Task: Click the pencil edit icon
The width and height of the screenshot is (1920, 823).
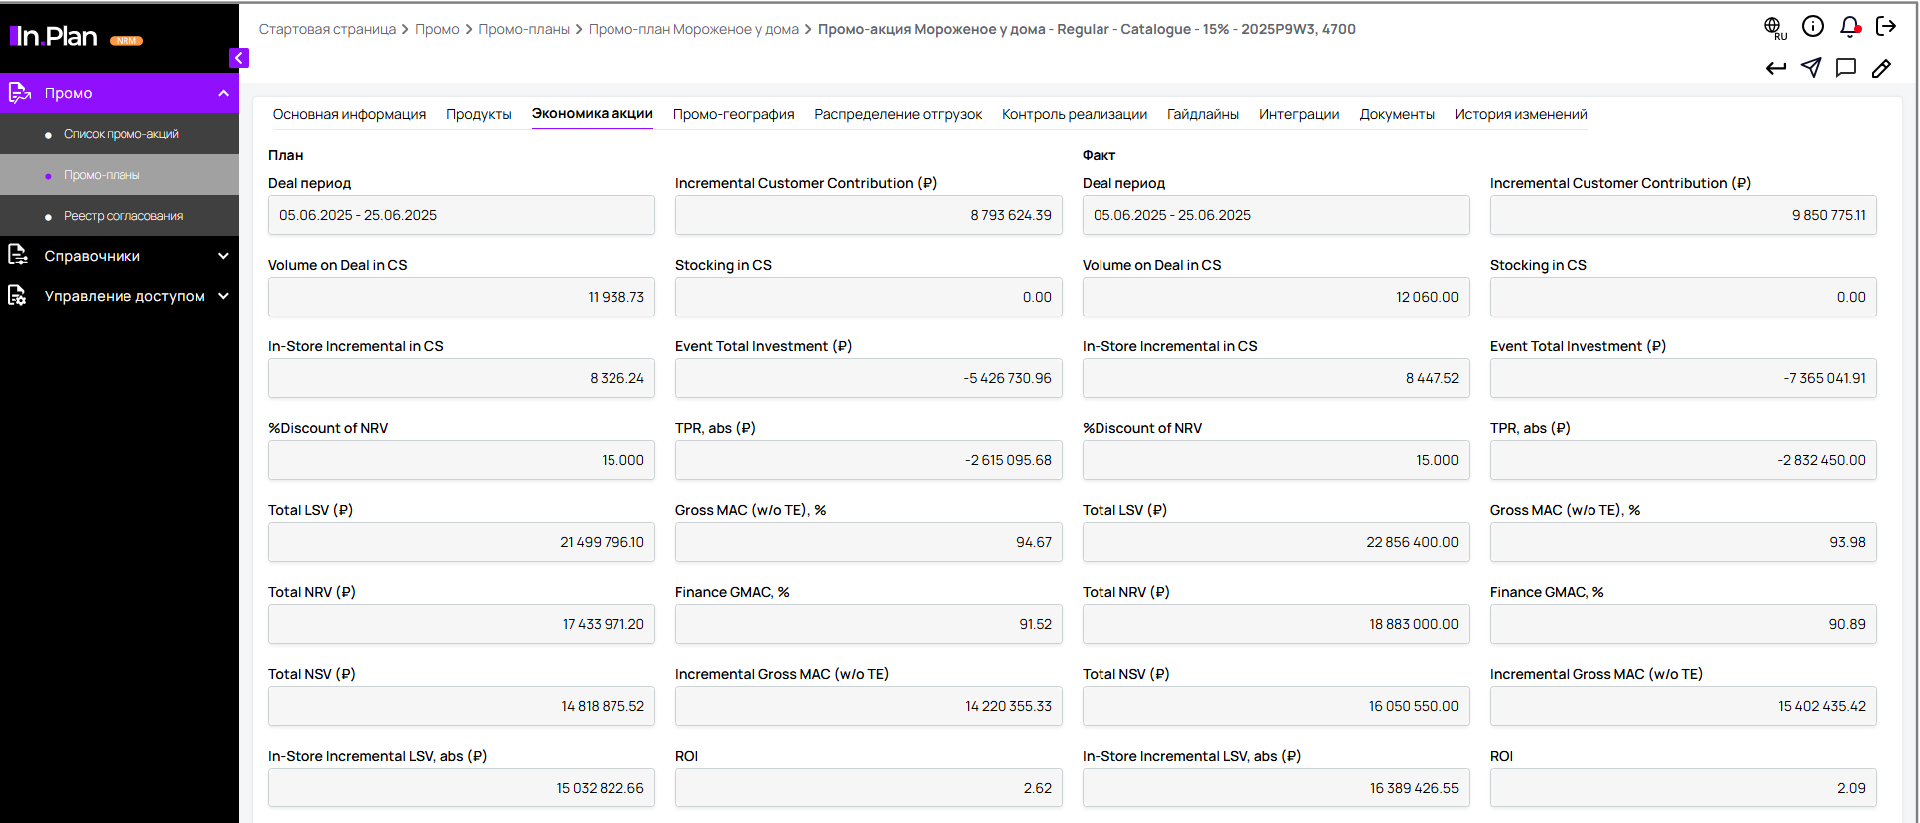Action: (1881, 68)
